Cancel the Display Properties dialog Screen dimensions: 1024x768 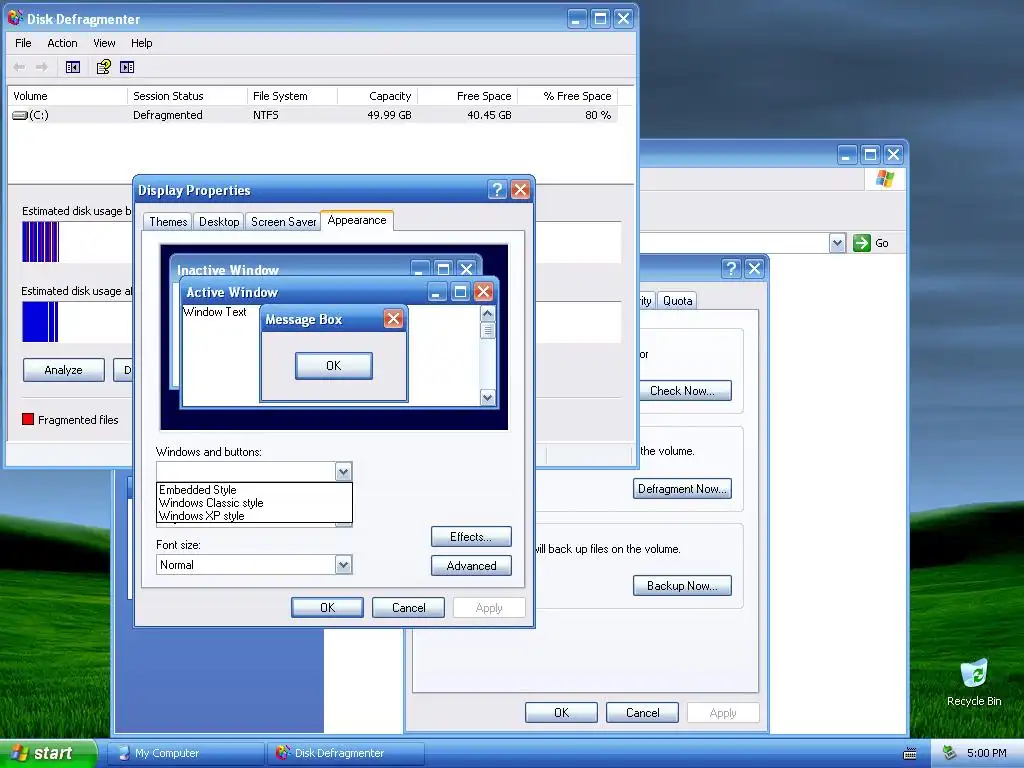408,607
